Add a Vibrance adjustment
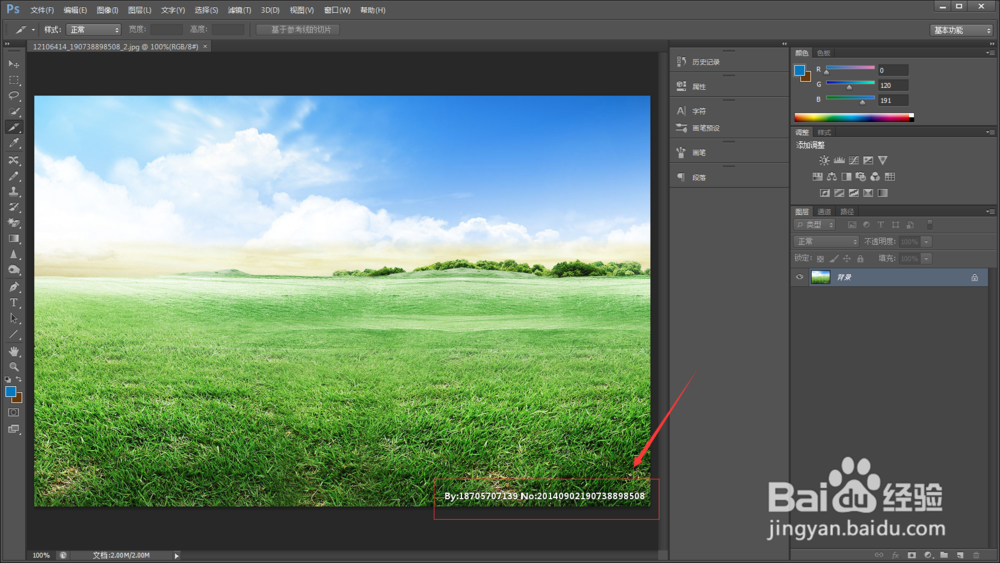Image resolution: width=1000 pixels, height=563 pixels. tap(883, 161)
